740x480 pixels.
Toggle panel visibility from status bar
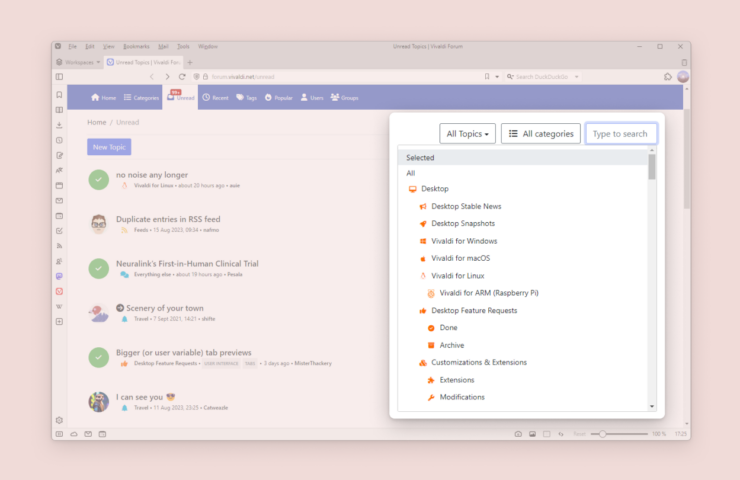[59, 434]
